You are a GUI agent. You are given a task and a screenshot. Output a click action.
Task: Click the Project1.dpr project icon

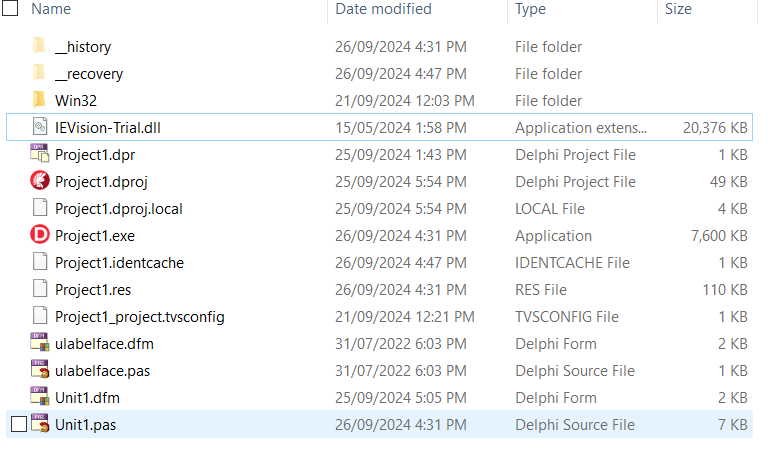[40, 153]
